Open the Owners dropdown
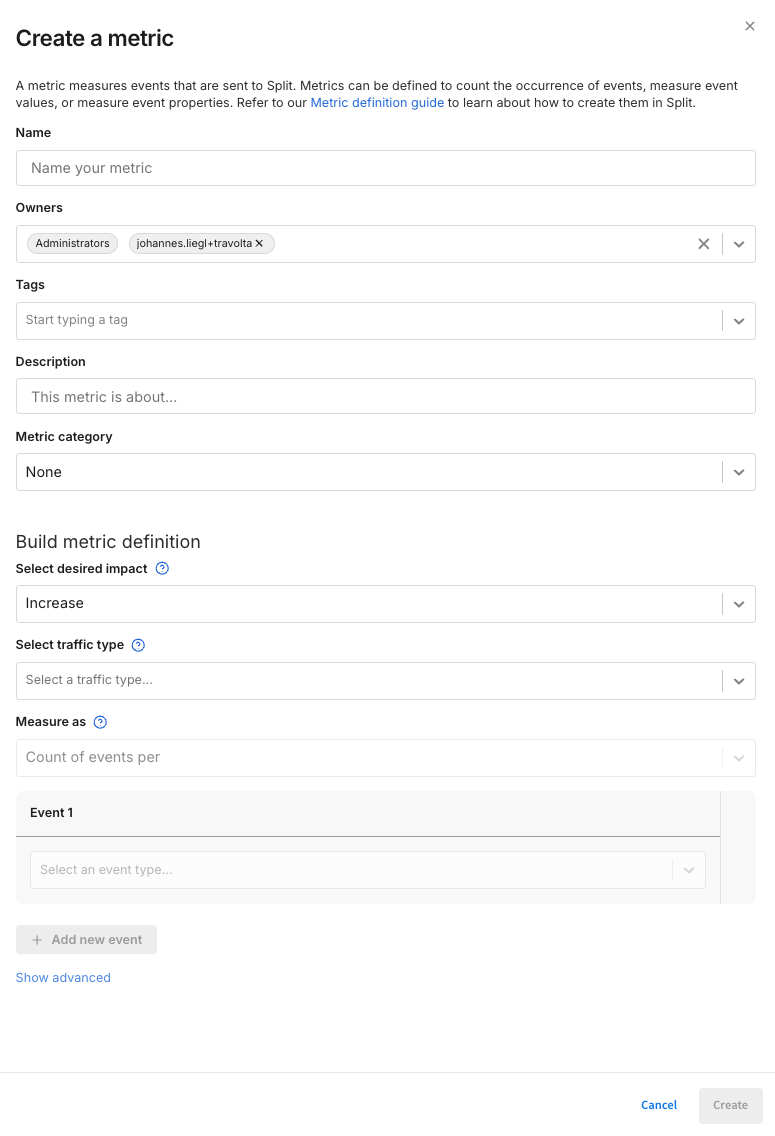The image size is (775, 1136). click(739, 243)
